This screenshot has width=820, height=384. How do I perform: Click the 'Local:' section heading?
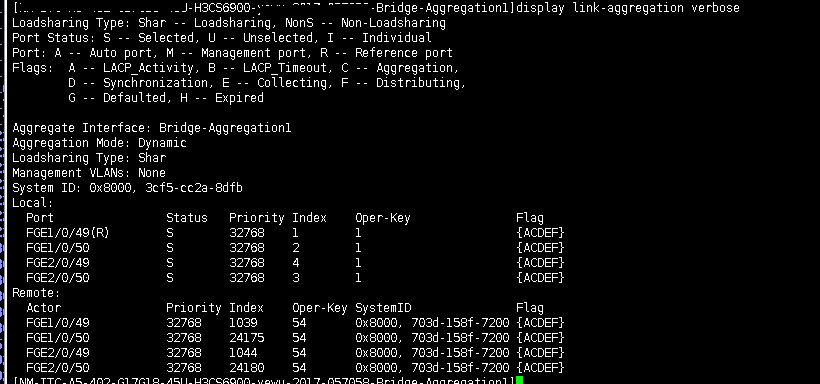tap(33, 203)
